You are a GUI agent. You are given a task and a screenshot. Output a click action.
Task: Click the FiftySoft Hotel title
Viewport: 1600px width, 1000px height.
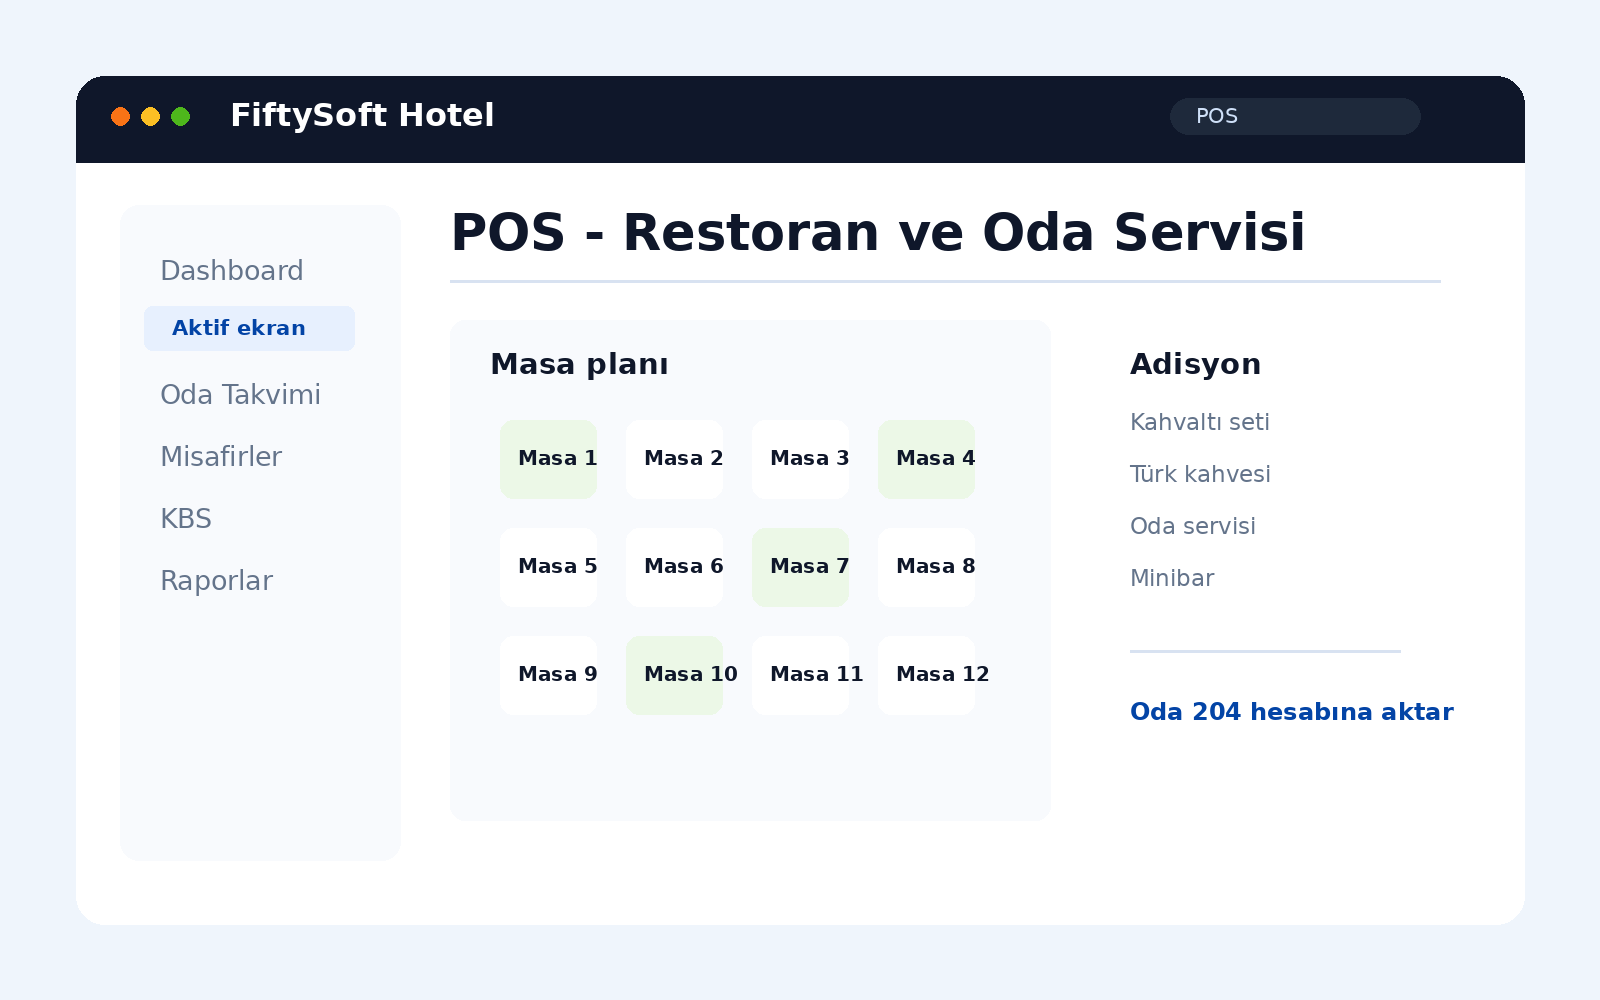(362, 115)
